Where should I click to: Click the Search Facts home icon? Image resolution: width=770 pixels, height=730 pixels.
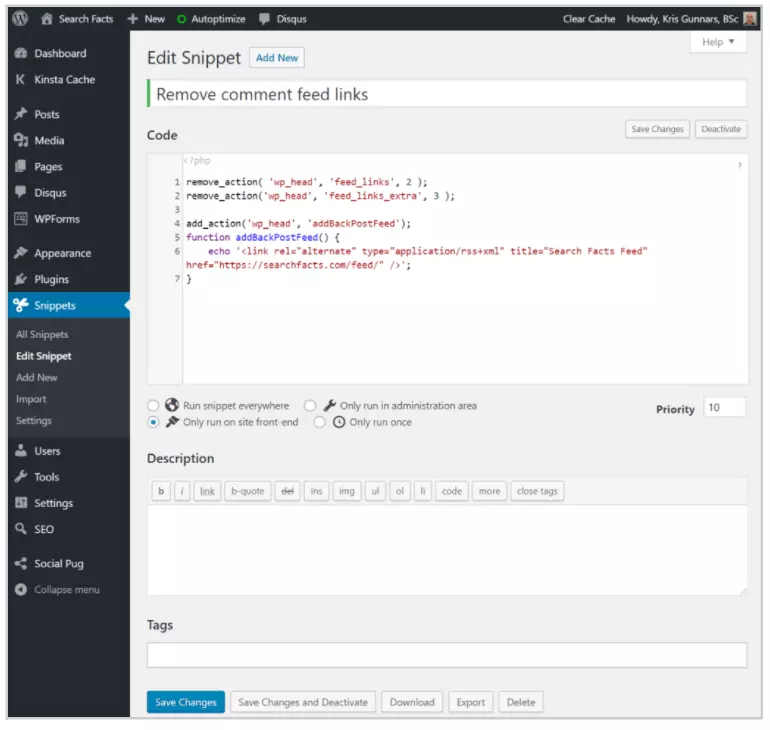[x=47, y=19]
